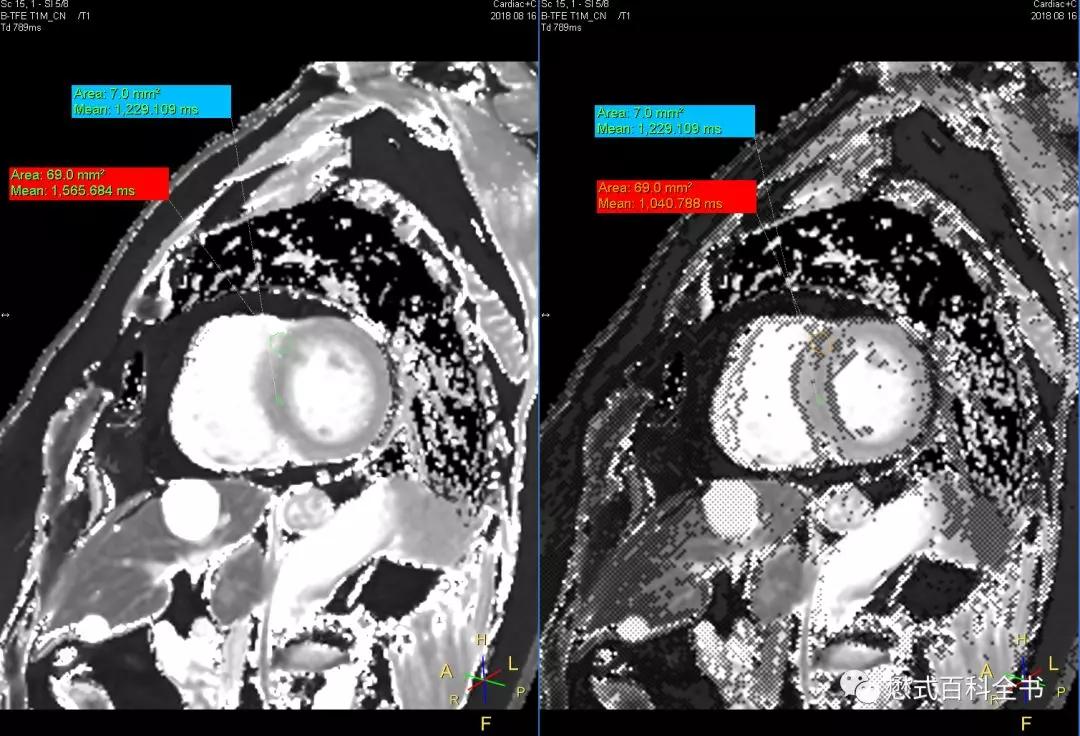Click the yellow 'L' orientation label in right panel
Screen dimensions: 1080x736
pos(1053,664)
